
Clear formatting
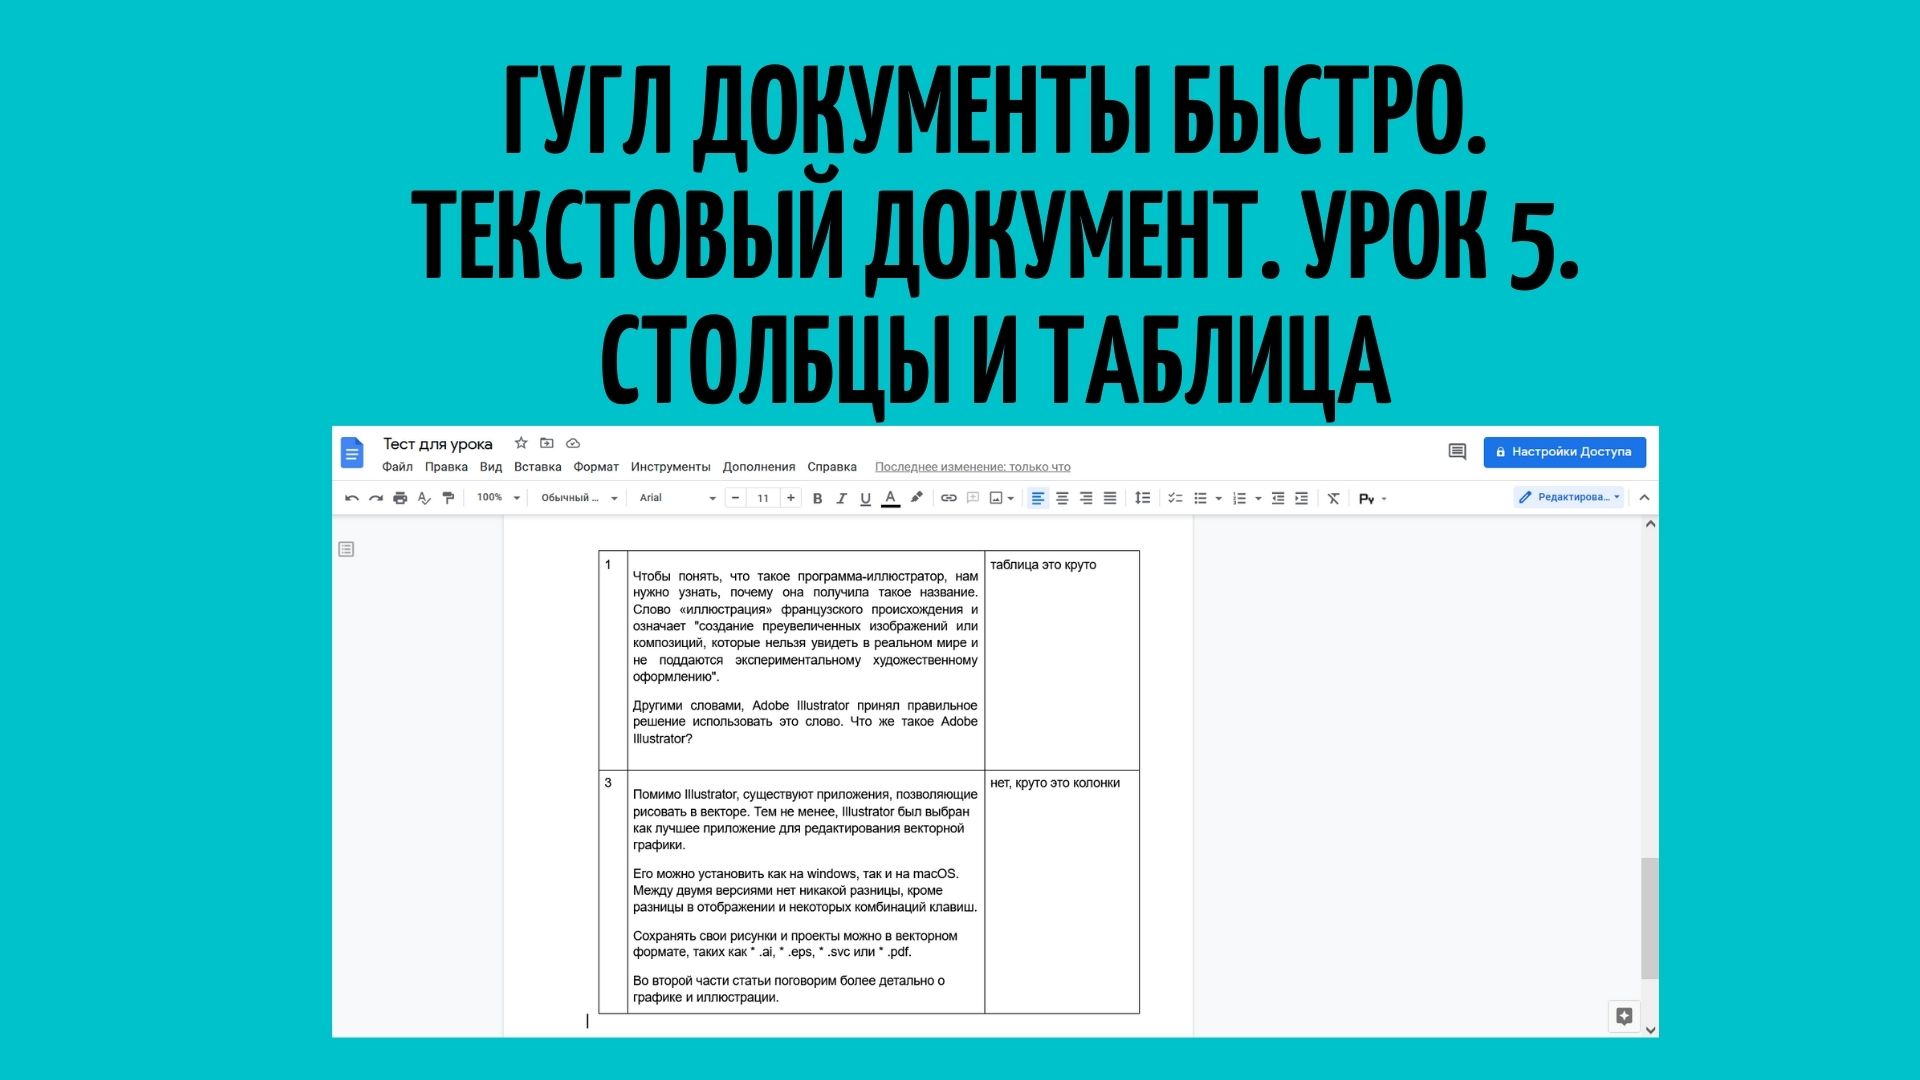(1333, 498)
